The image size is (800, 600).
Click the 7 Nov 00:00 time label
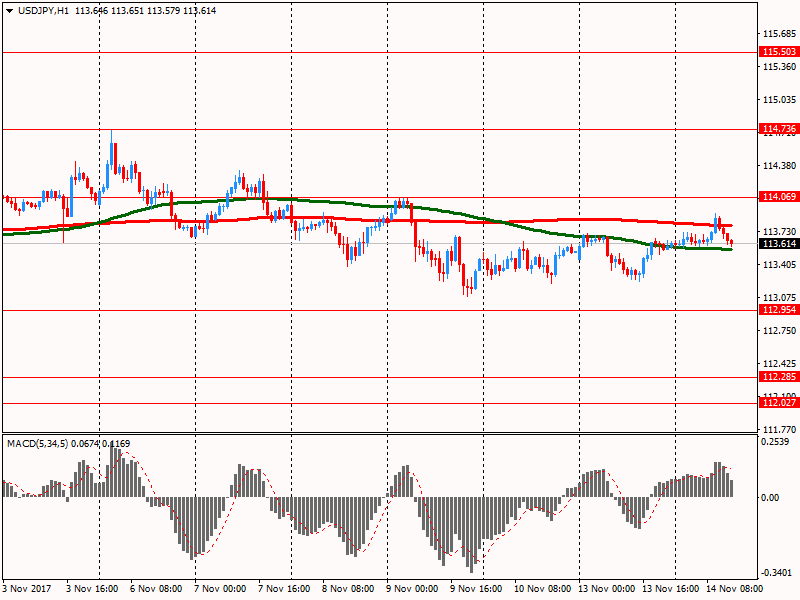220,588
